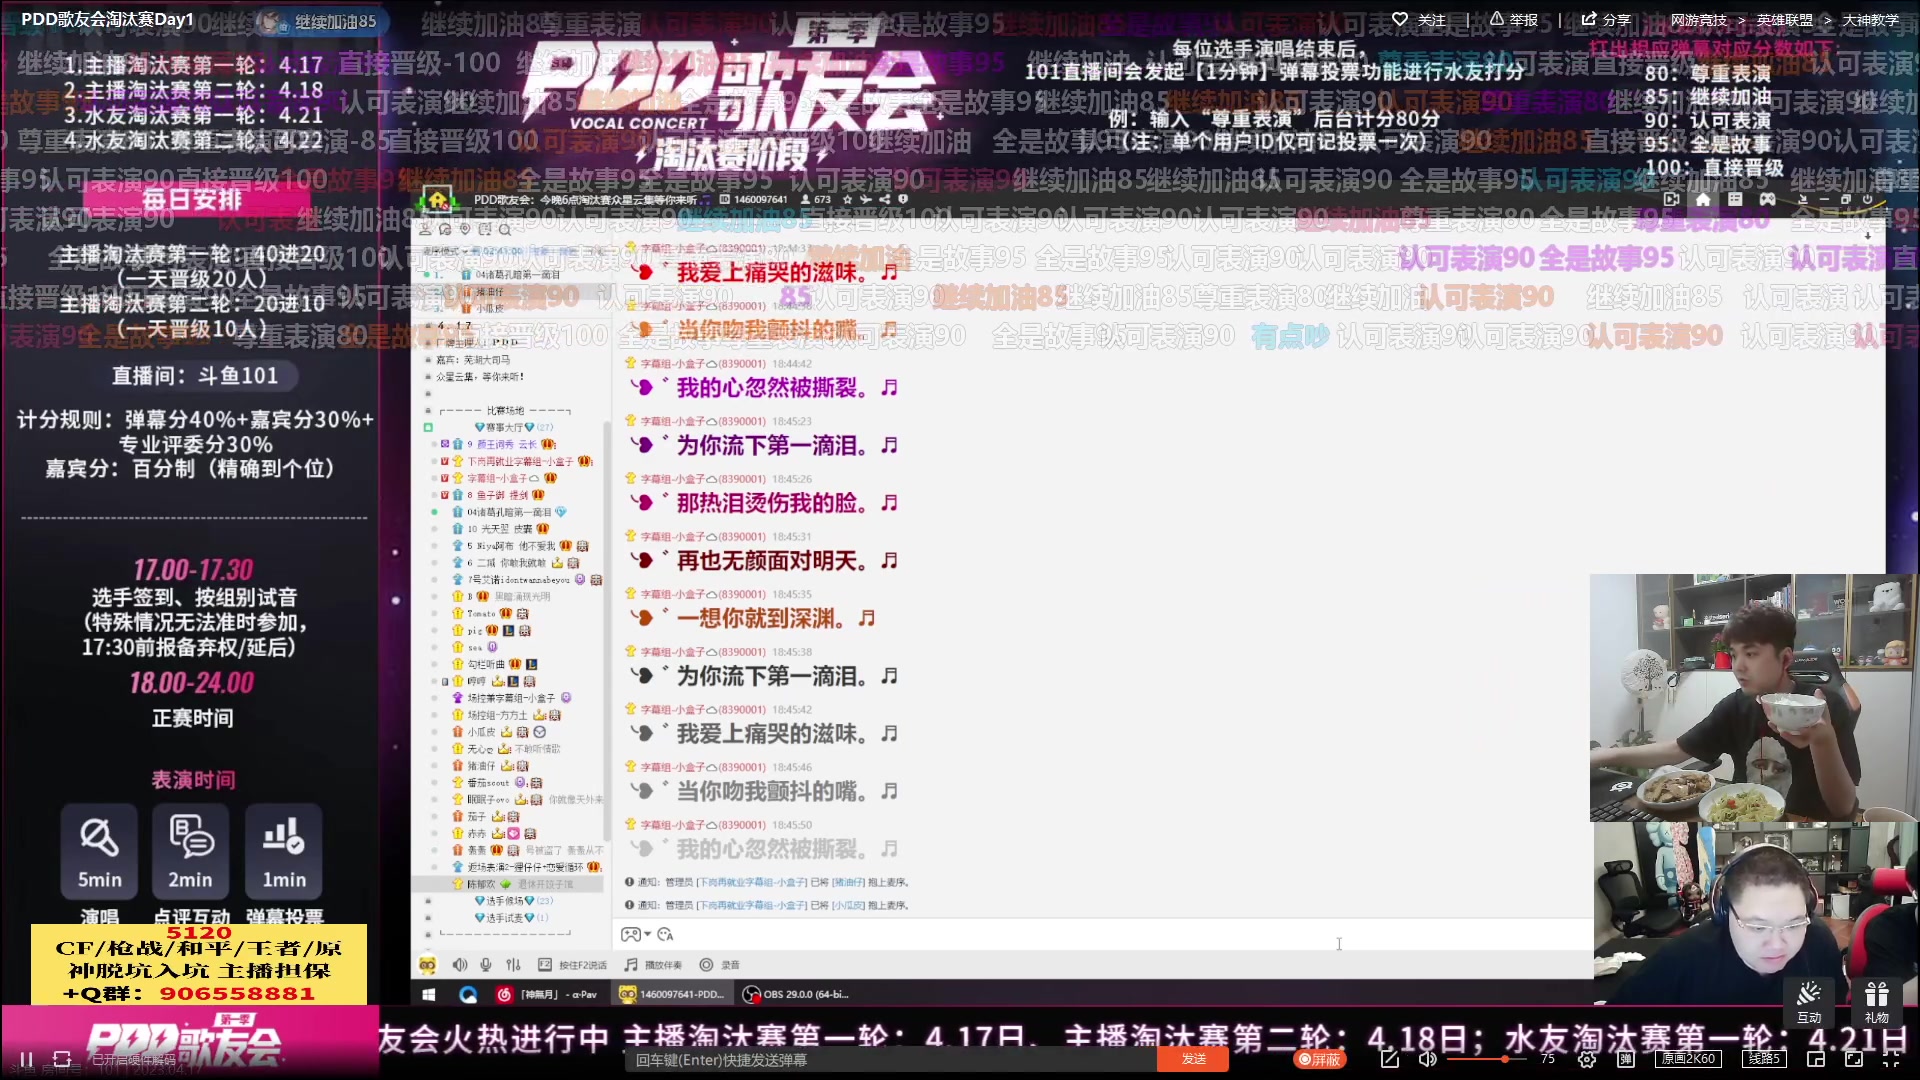Click the YY channel airplane icon
Screen dimensions: 1920x1080
click(866, 199)
